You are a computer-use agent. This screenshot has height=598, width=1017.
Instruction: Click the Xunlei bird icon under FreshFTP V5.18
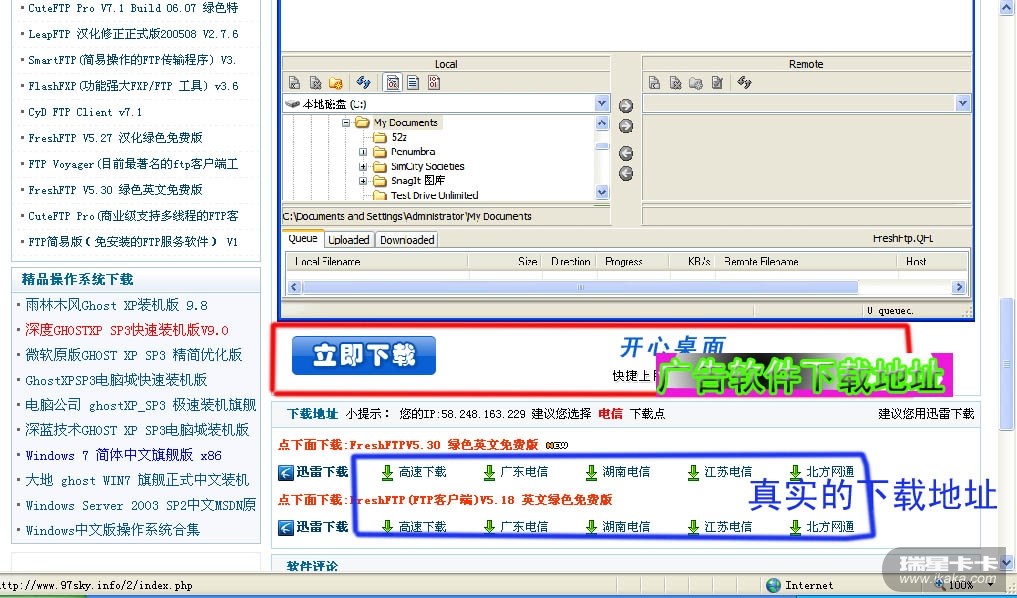[286, 527]
